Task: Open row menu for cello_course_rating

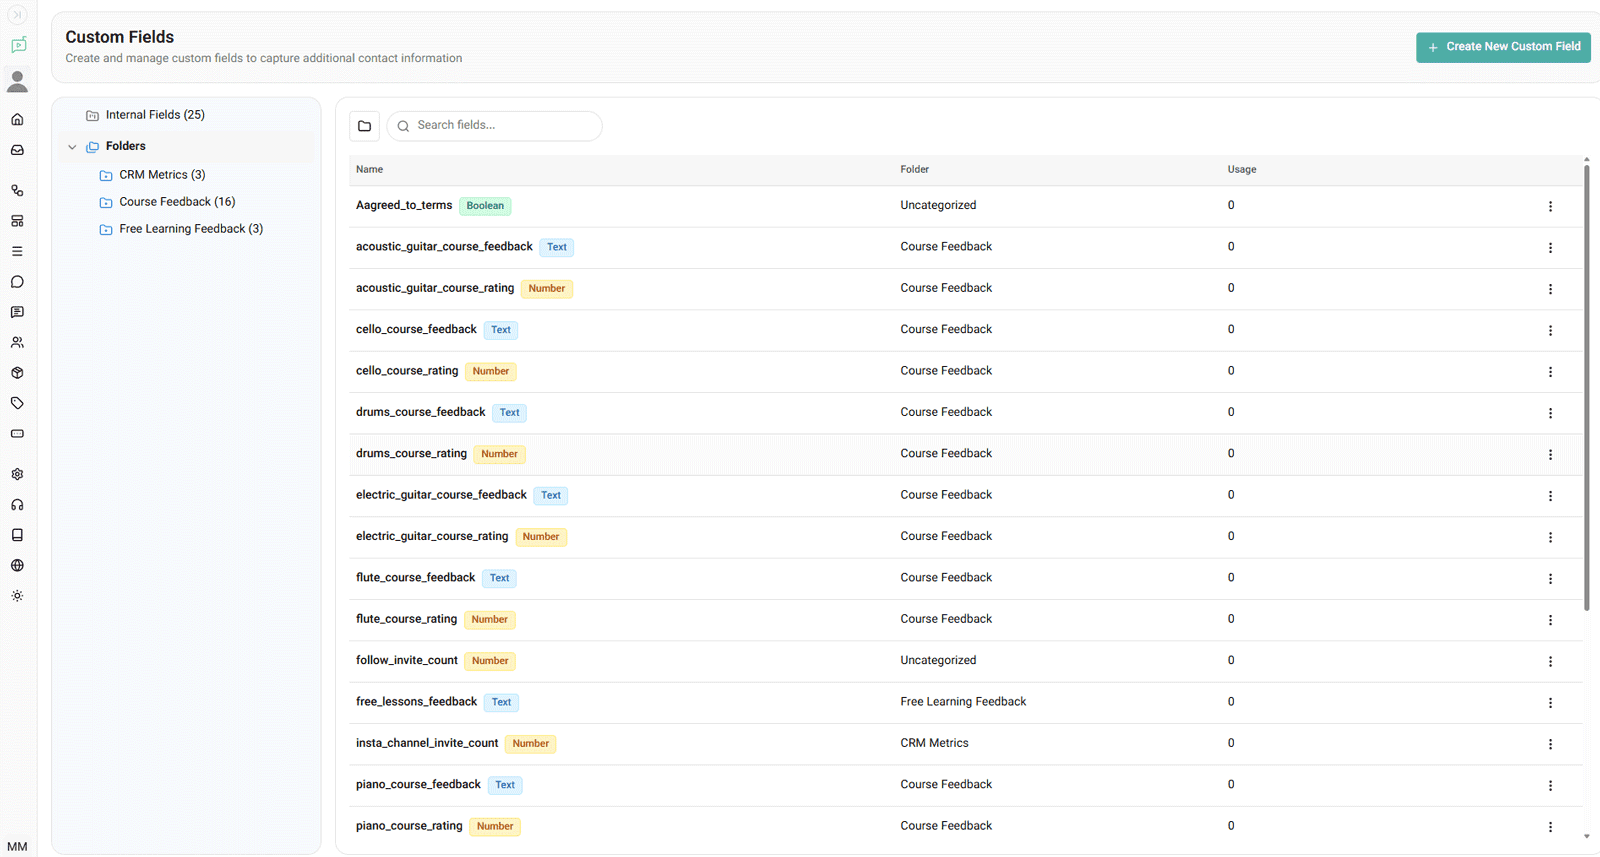Action: point(1550,372)
